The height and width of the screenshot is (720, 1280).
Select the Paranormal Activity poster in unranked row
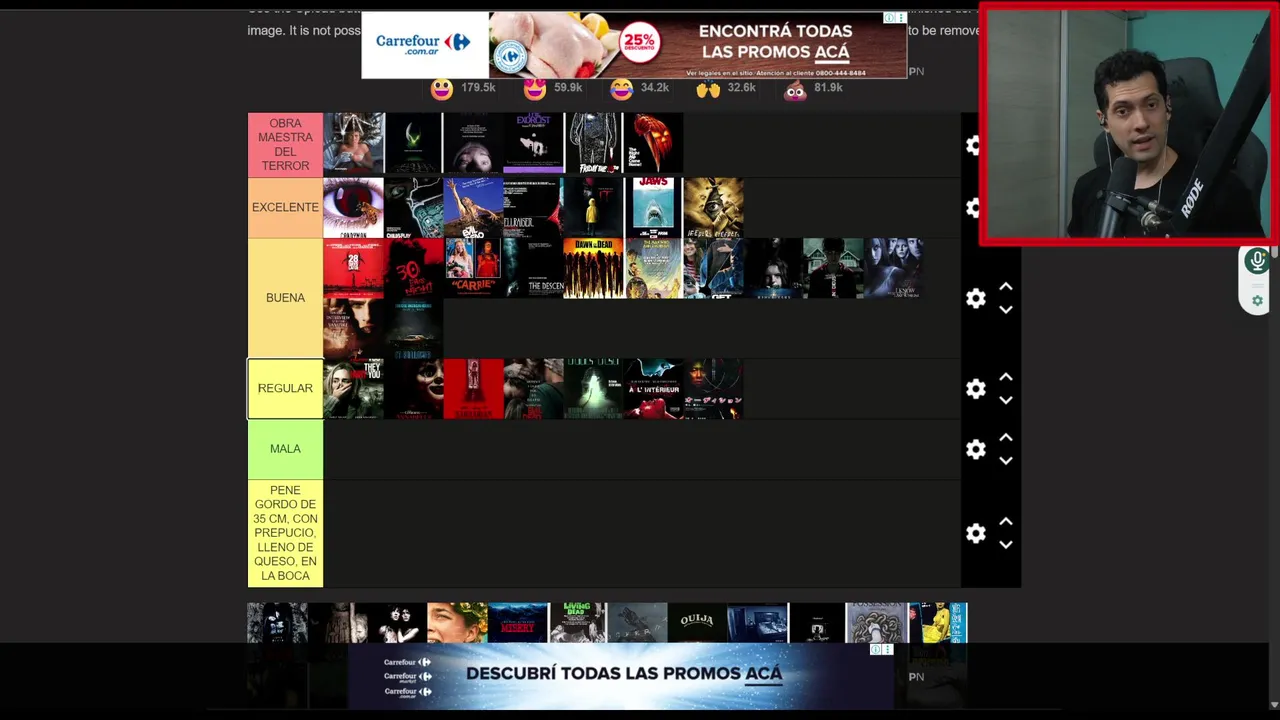pyautogui.click(x=757, y=622)
